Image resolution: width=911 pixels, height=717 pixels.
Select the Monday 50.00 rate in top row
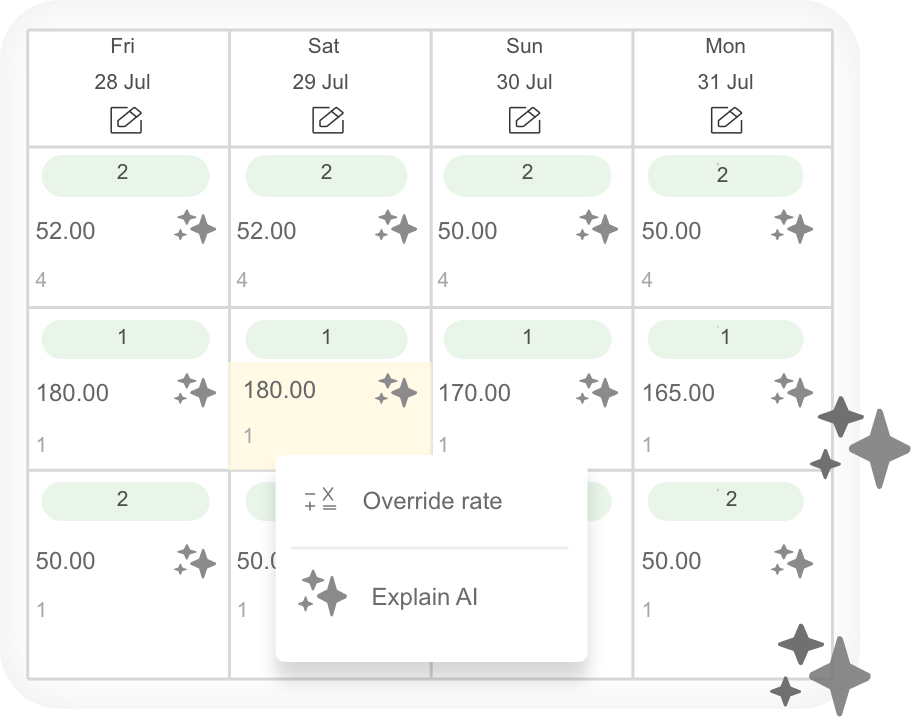point(671,231)
